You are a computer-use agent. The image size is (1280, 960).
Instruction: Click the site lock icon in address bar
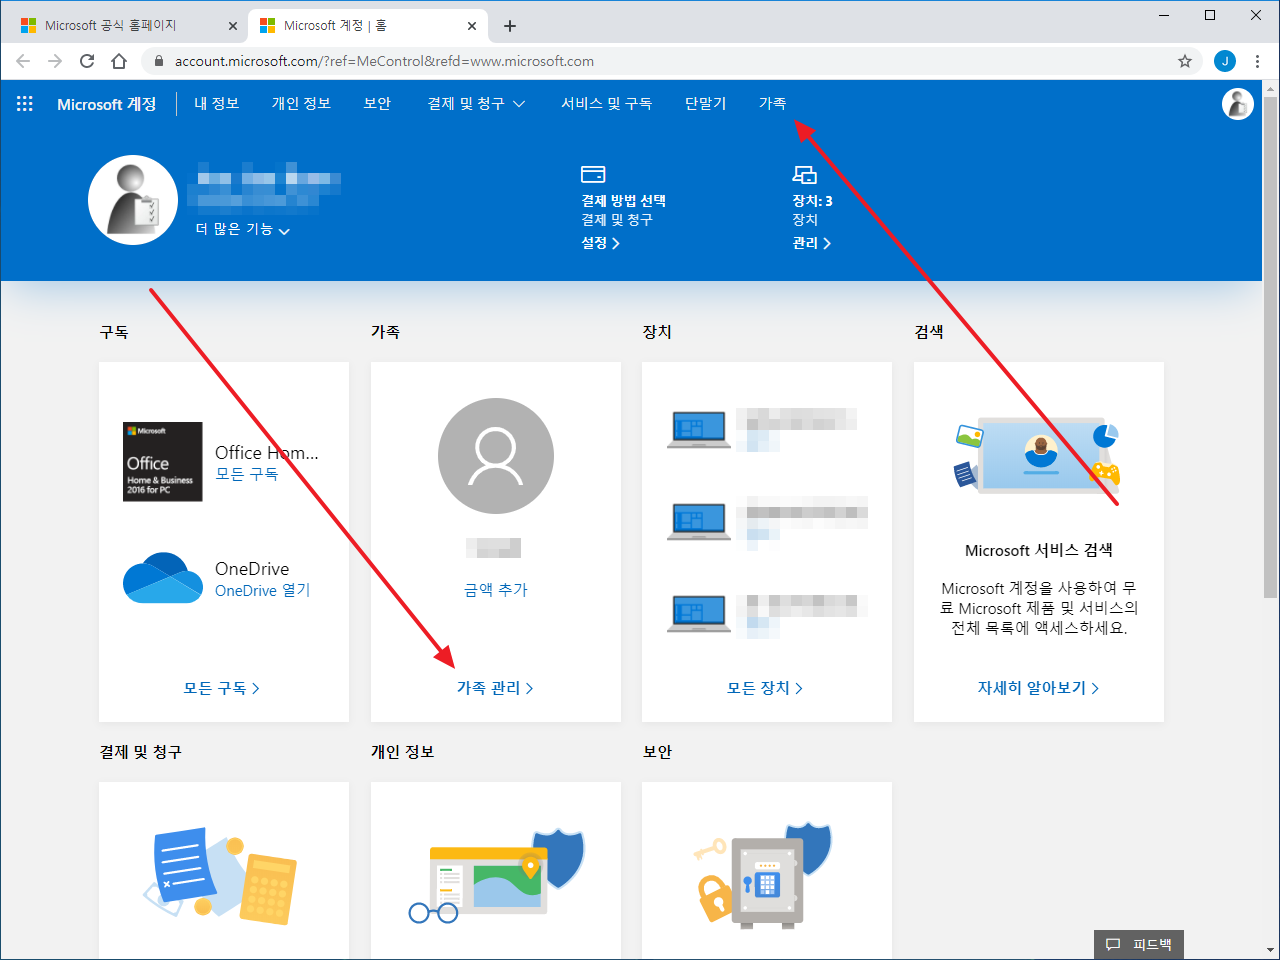158,61
